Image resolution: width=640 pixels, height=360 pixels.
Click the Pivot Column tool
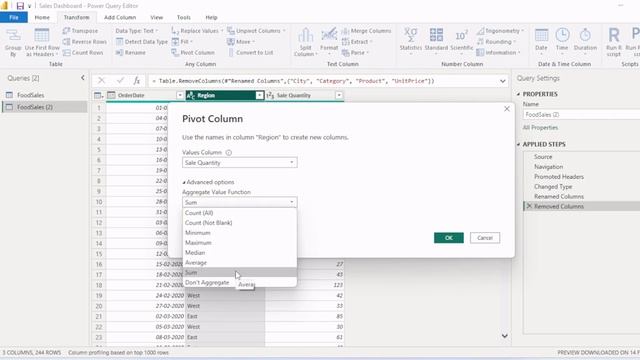(193, 53)
